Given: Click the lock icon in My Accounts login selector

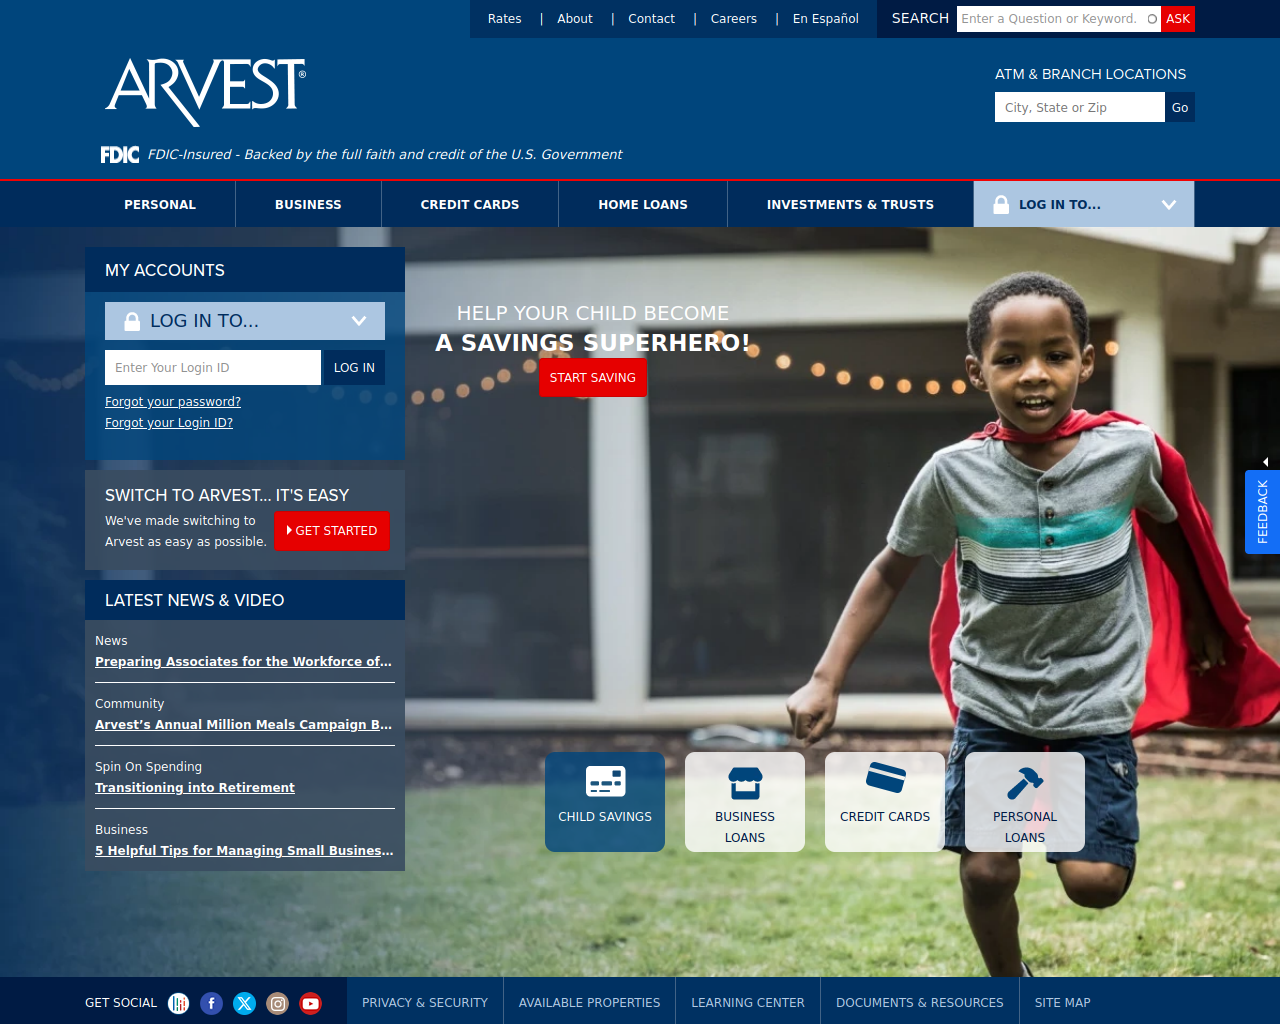Looking at the screenshot, I should (x=132, y=321).
